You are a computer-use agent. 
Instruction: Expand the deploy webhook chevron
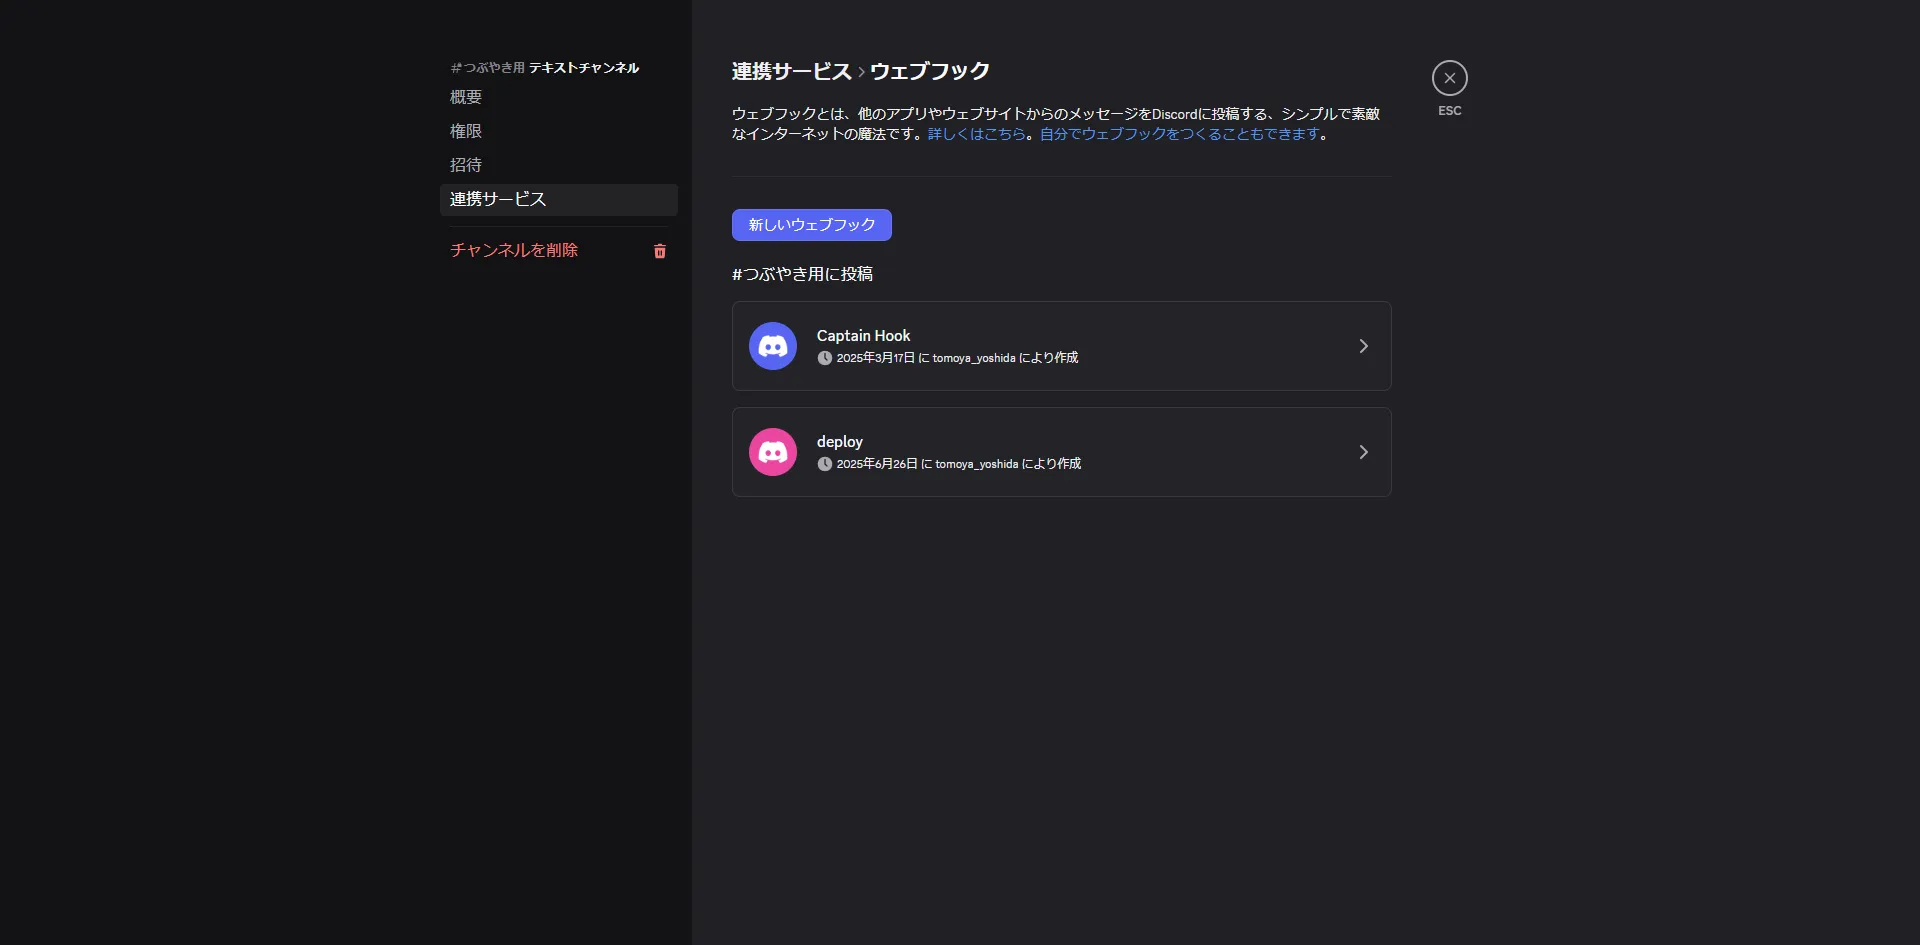coord(1363,452)
